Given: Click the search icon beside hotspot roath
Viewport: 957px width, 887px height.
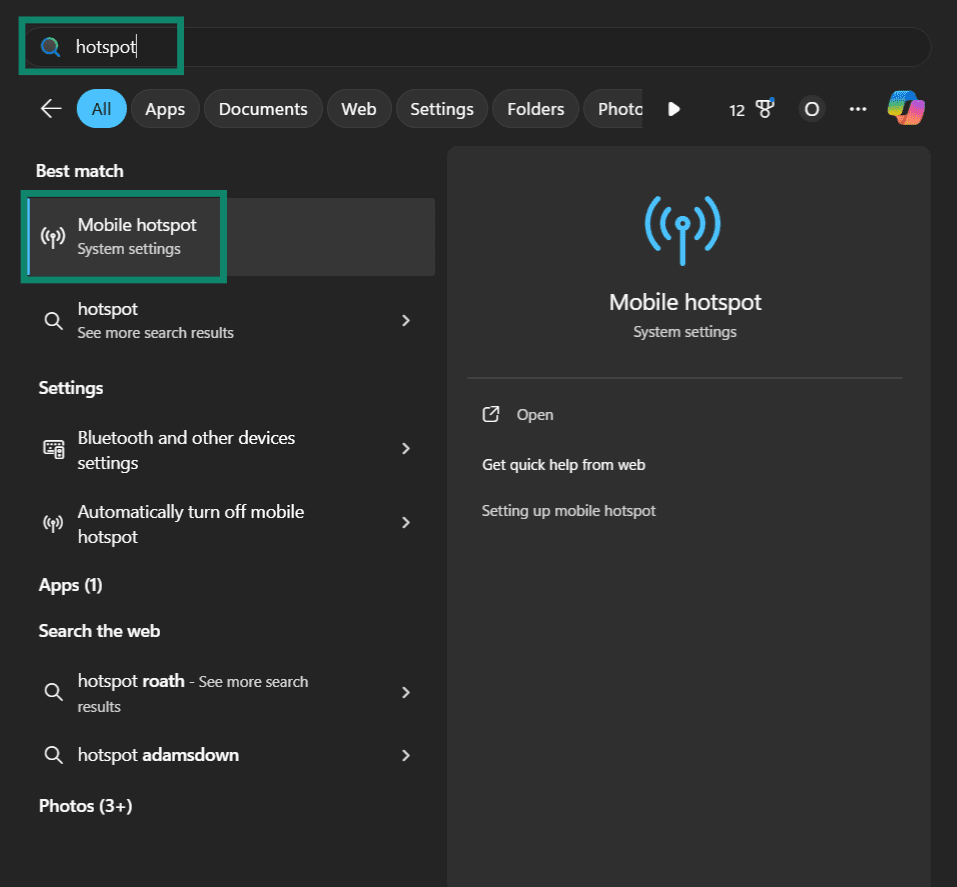Looking at the screenshot, I should tap(53, 692).
